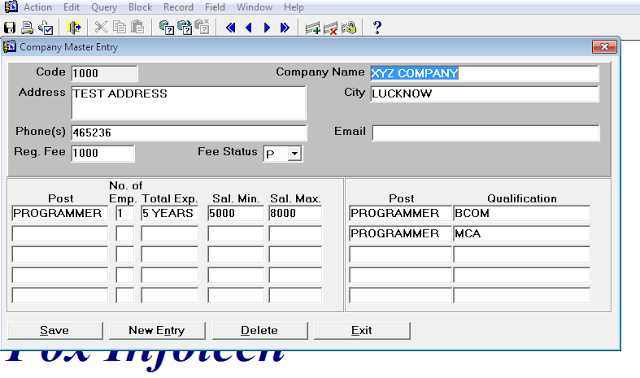This screenshot has width=640, height=378.
Task: Click the Insert Record icon with green plus
Action: tap(313, 28)
